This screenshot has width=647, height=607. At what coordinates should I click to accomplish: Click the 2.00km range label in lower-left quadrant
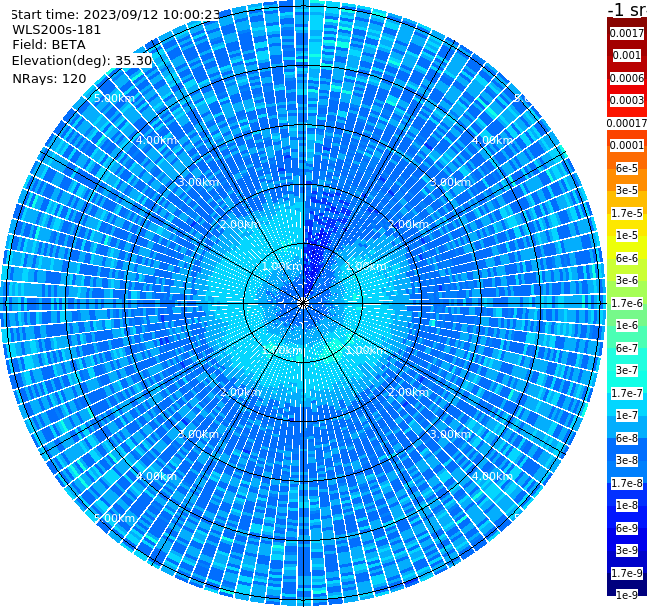point(241,392)
